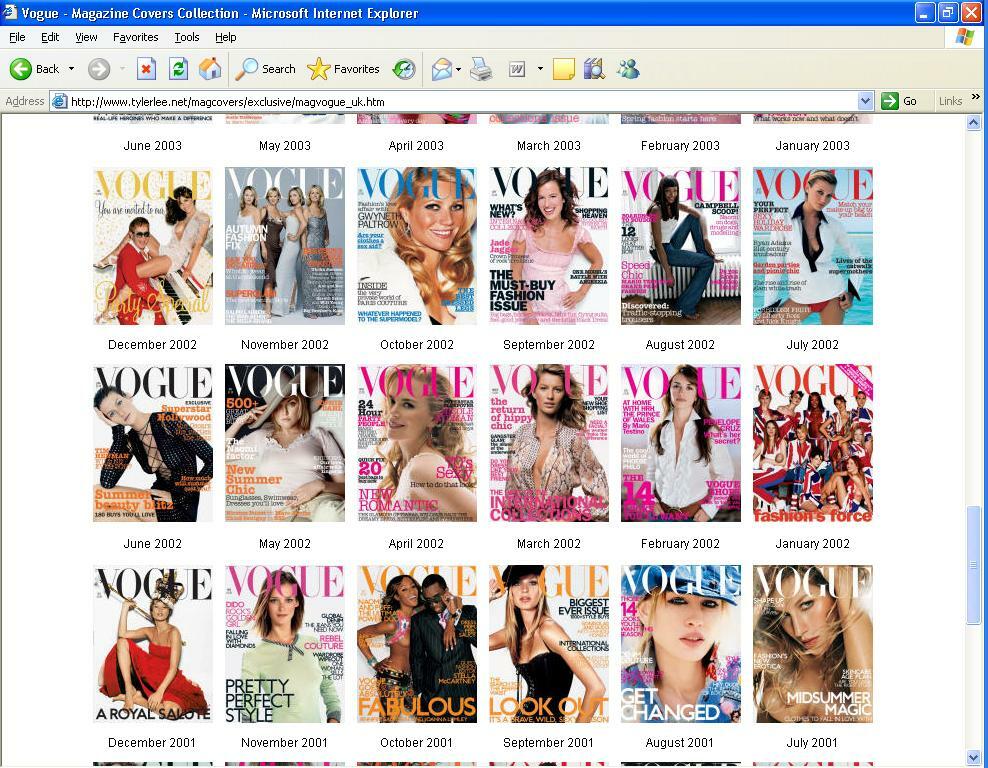This screenshot has height=768, width=988.
Task: Open the July 2002 Vogue cover
Action: 813,246
